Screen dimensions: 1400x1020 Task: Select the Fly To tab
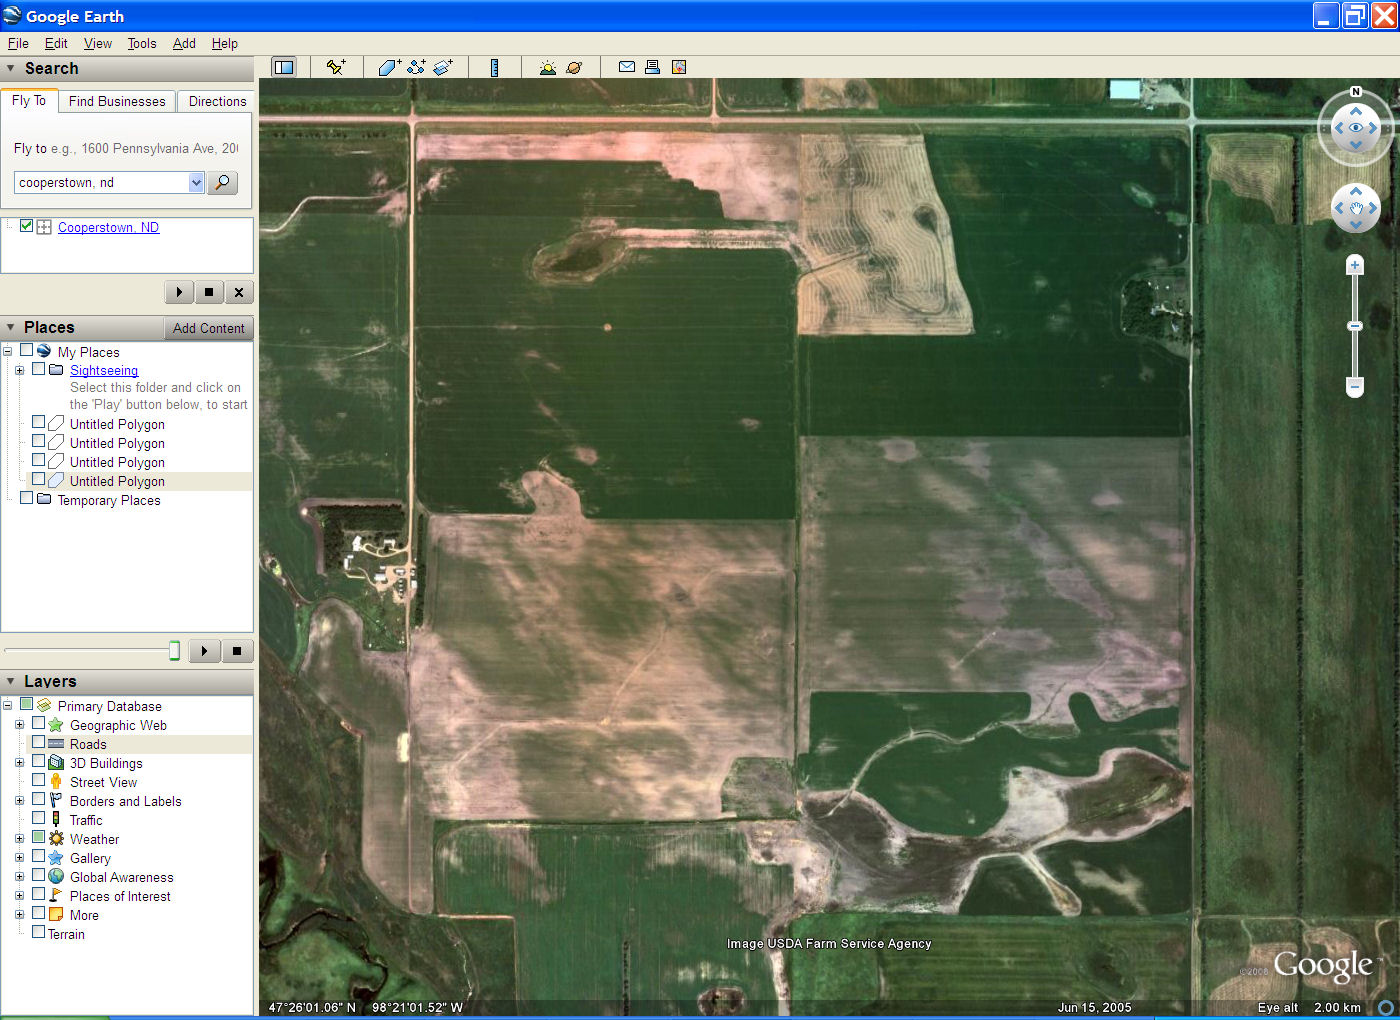(x=29, y=100)
